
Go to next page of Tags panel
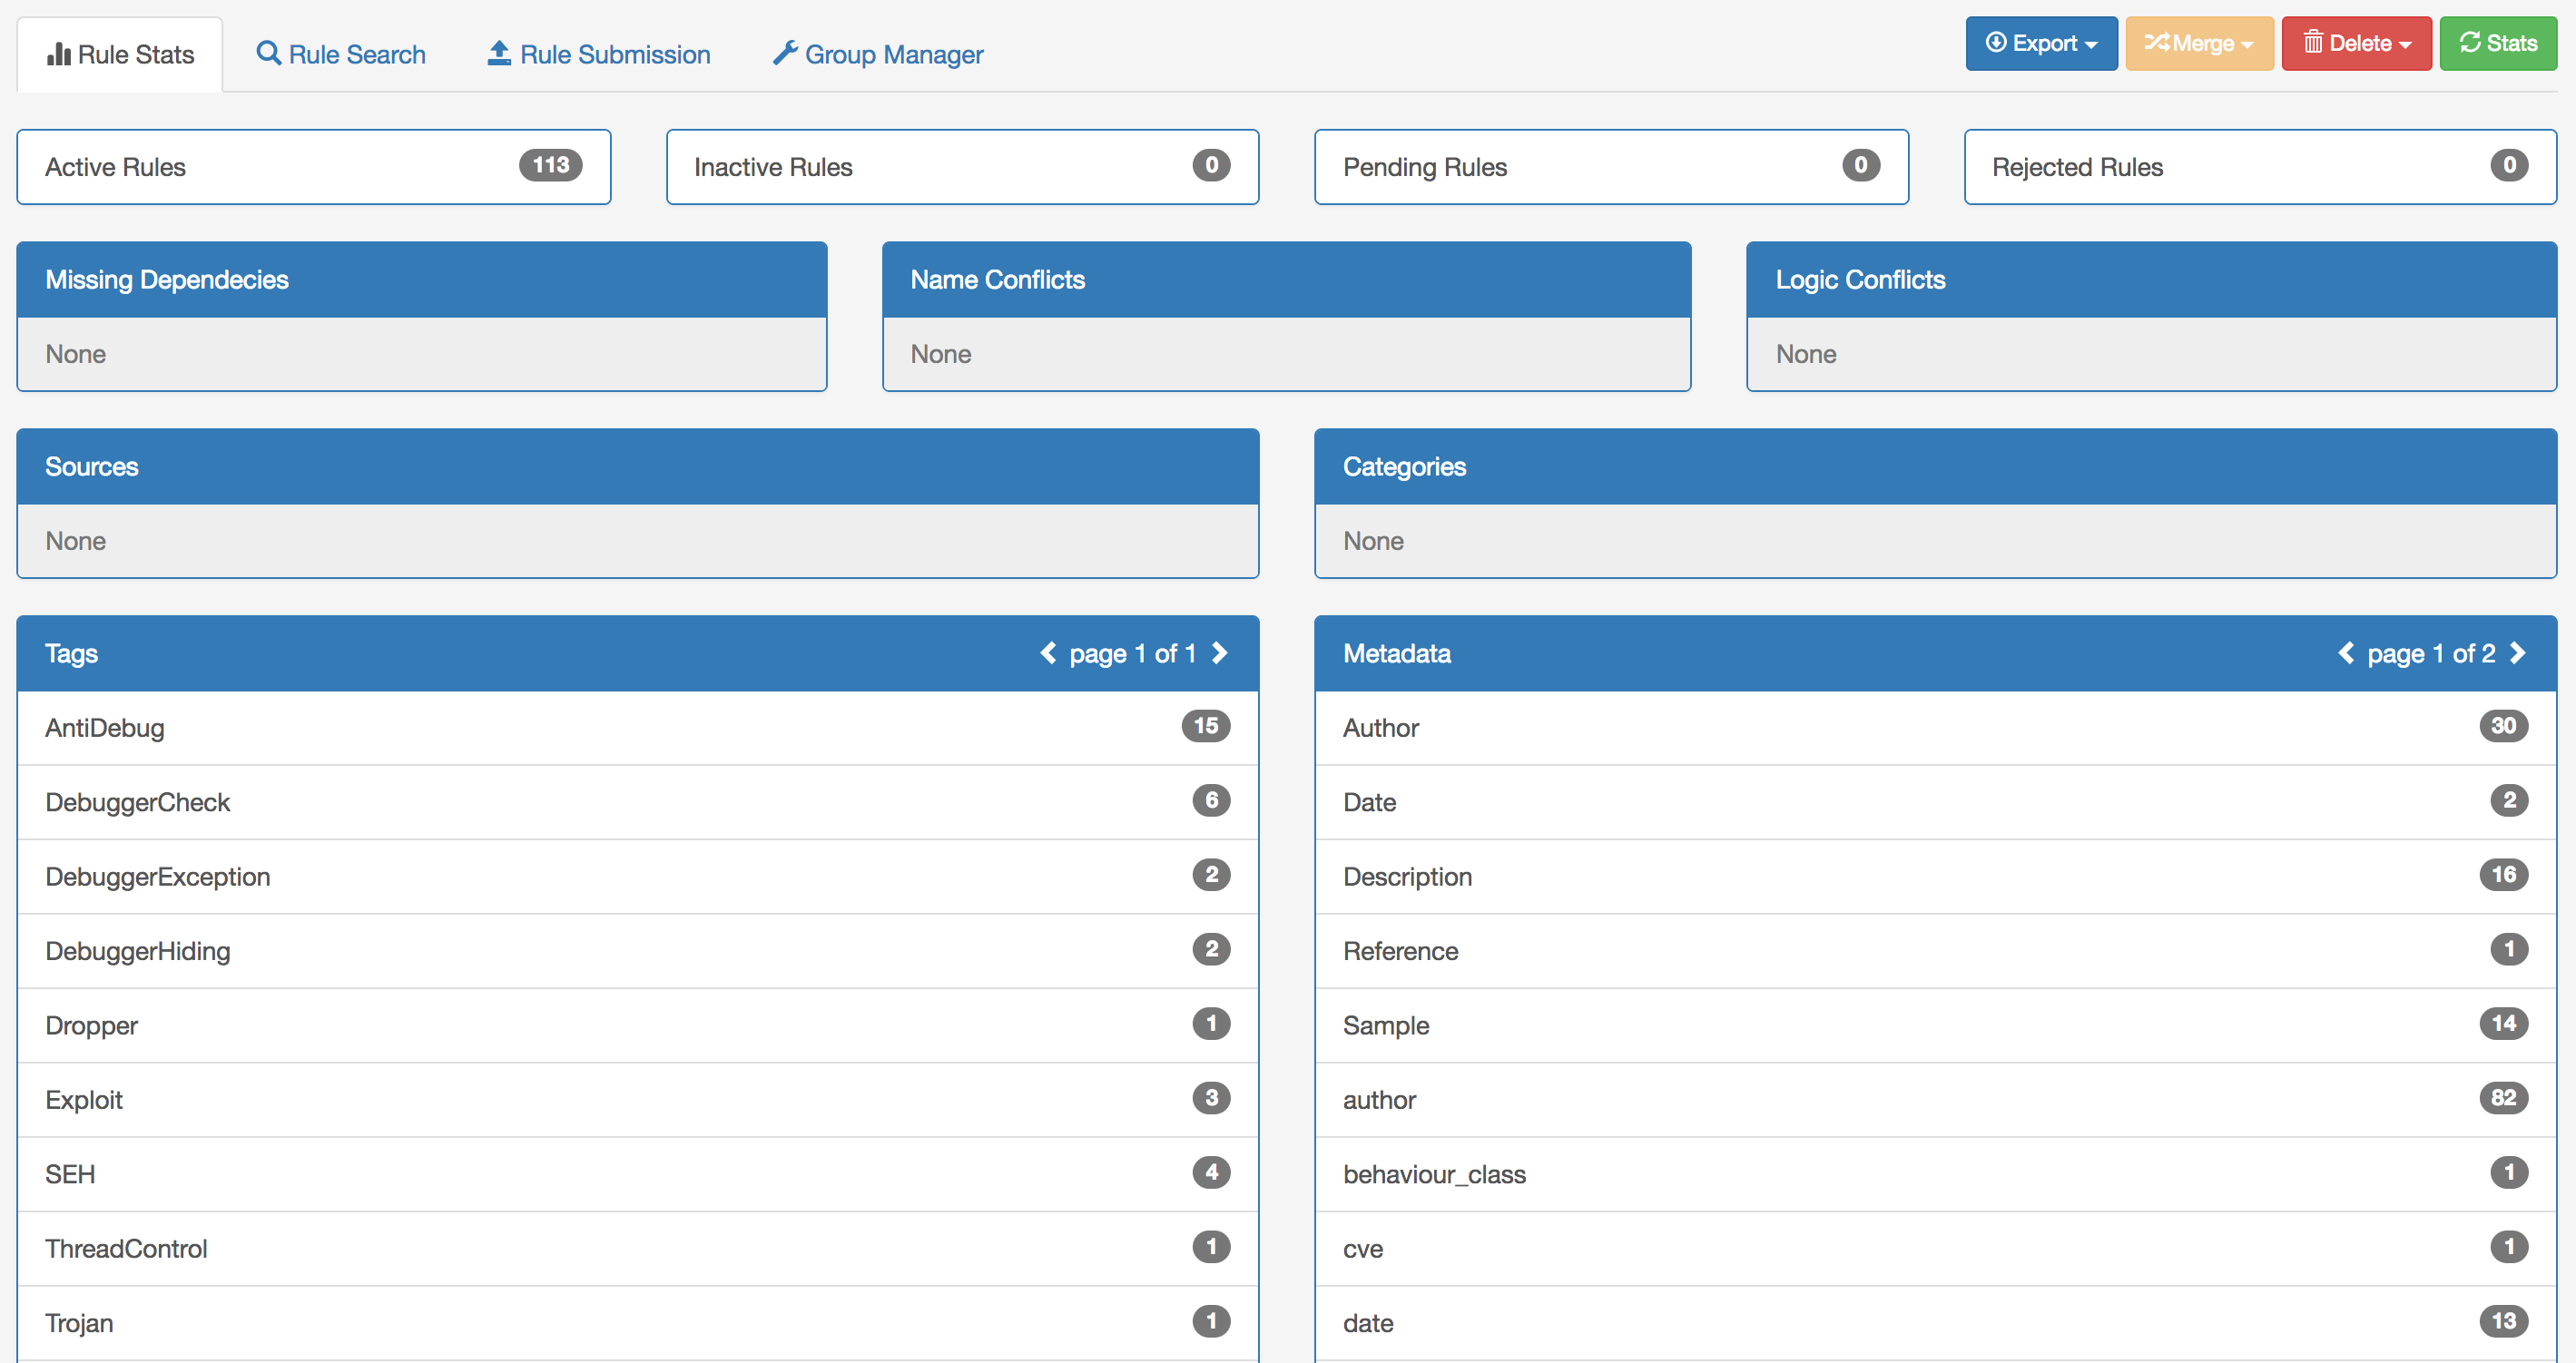click(1220, 653)
